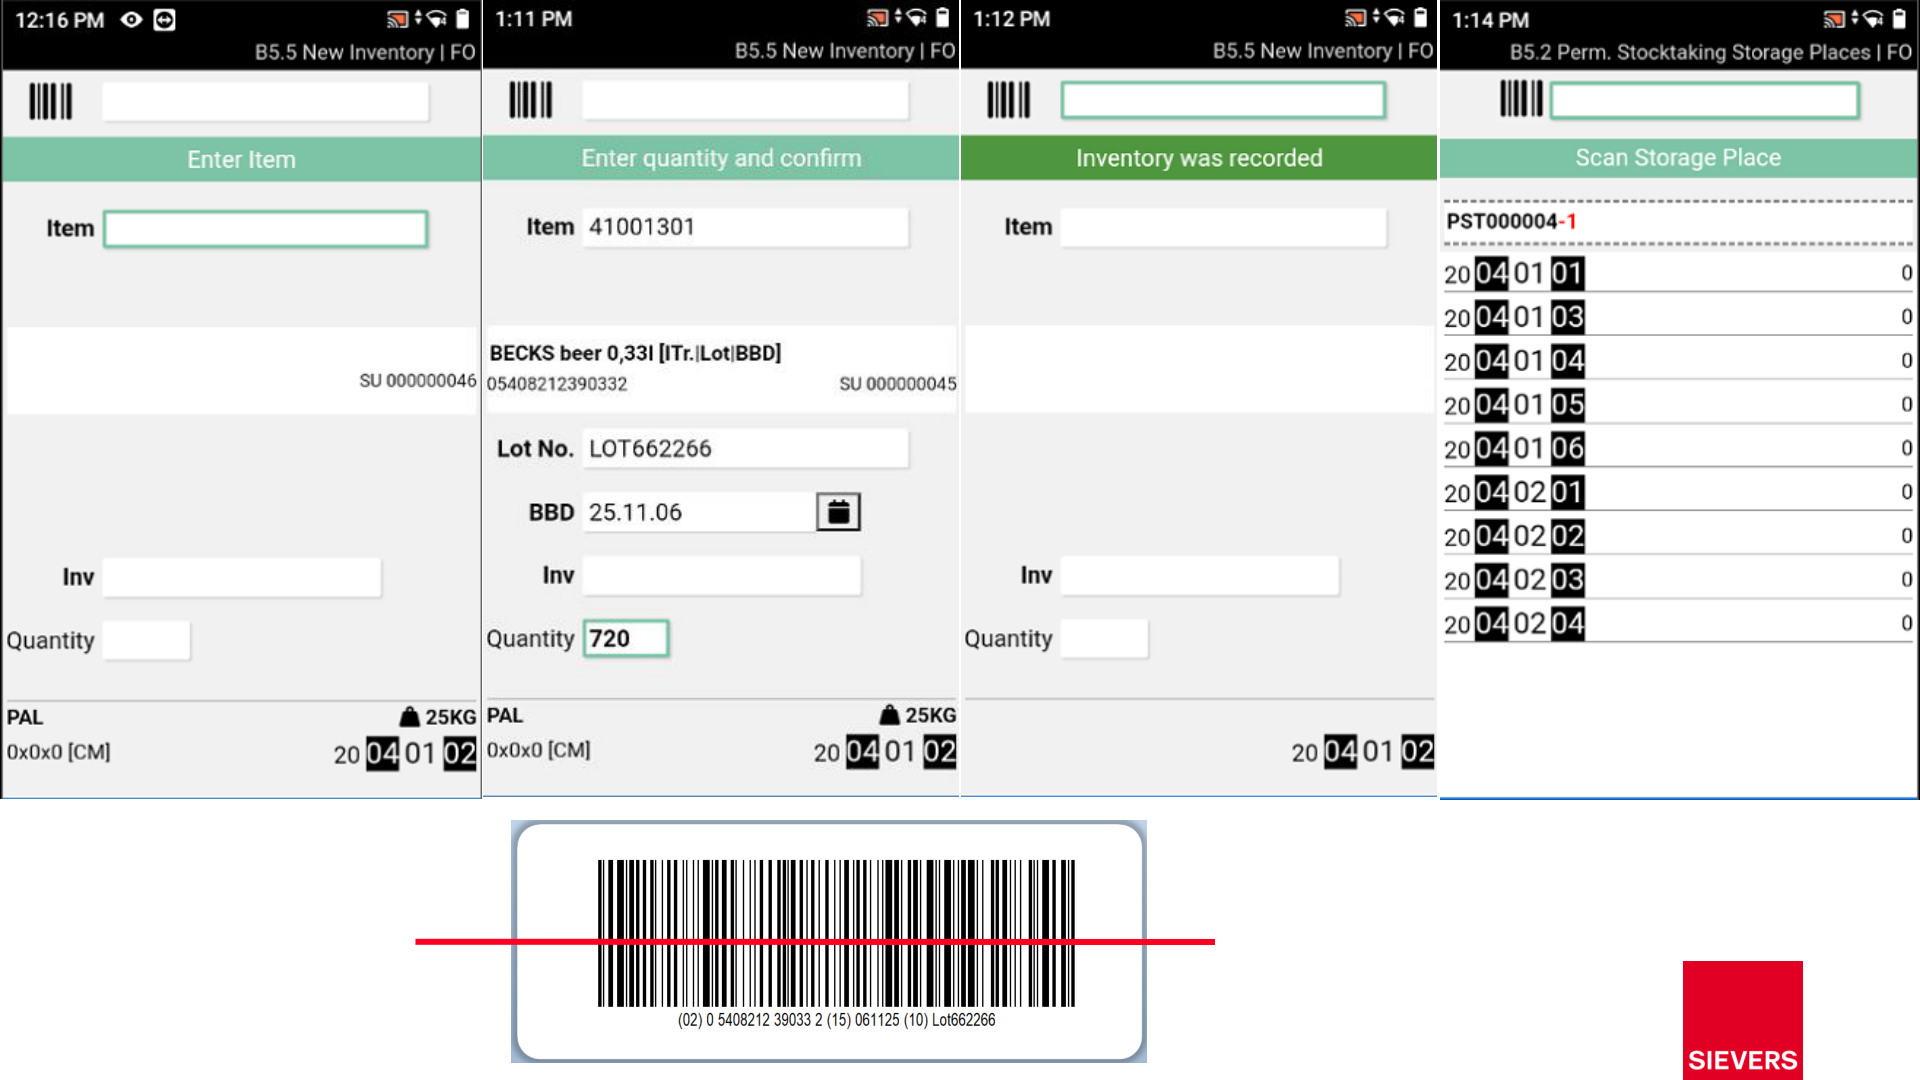Image resolution: width=1920 pixels, height=1080 pixels.
Task: Tap 'Inventory was recorded' banner
Action: pyautogui.click(x=1199, y=158)
